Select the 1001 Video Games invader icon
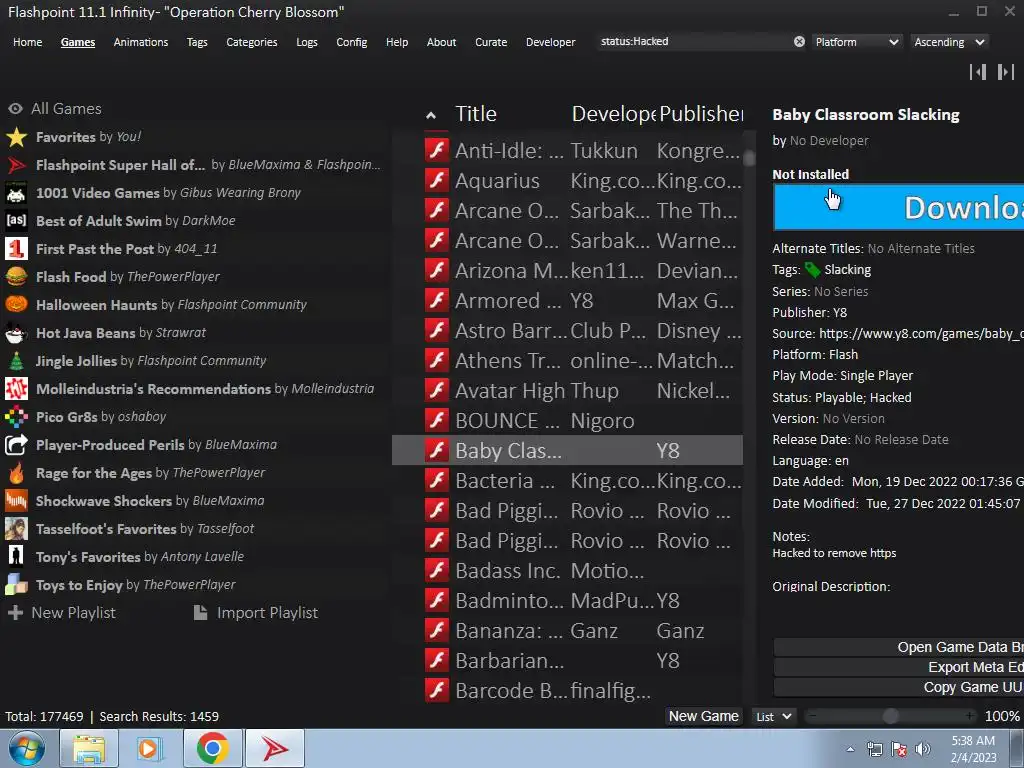Image resolution: width=1024 pixels, height=768 pixels. coord(16,193)
